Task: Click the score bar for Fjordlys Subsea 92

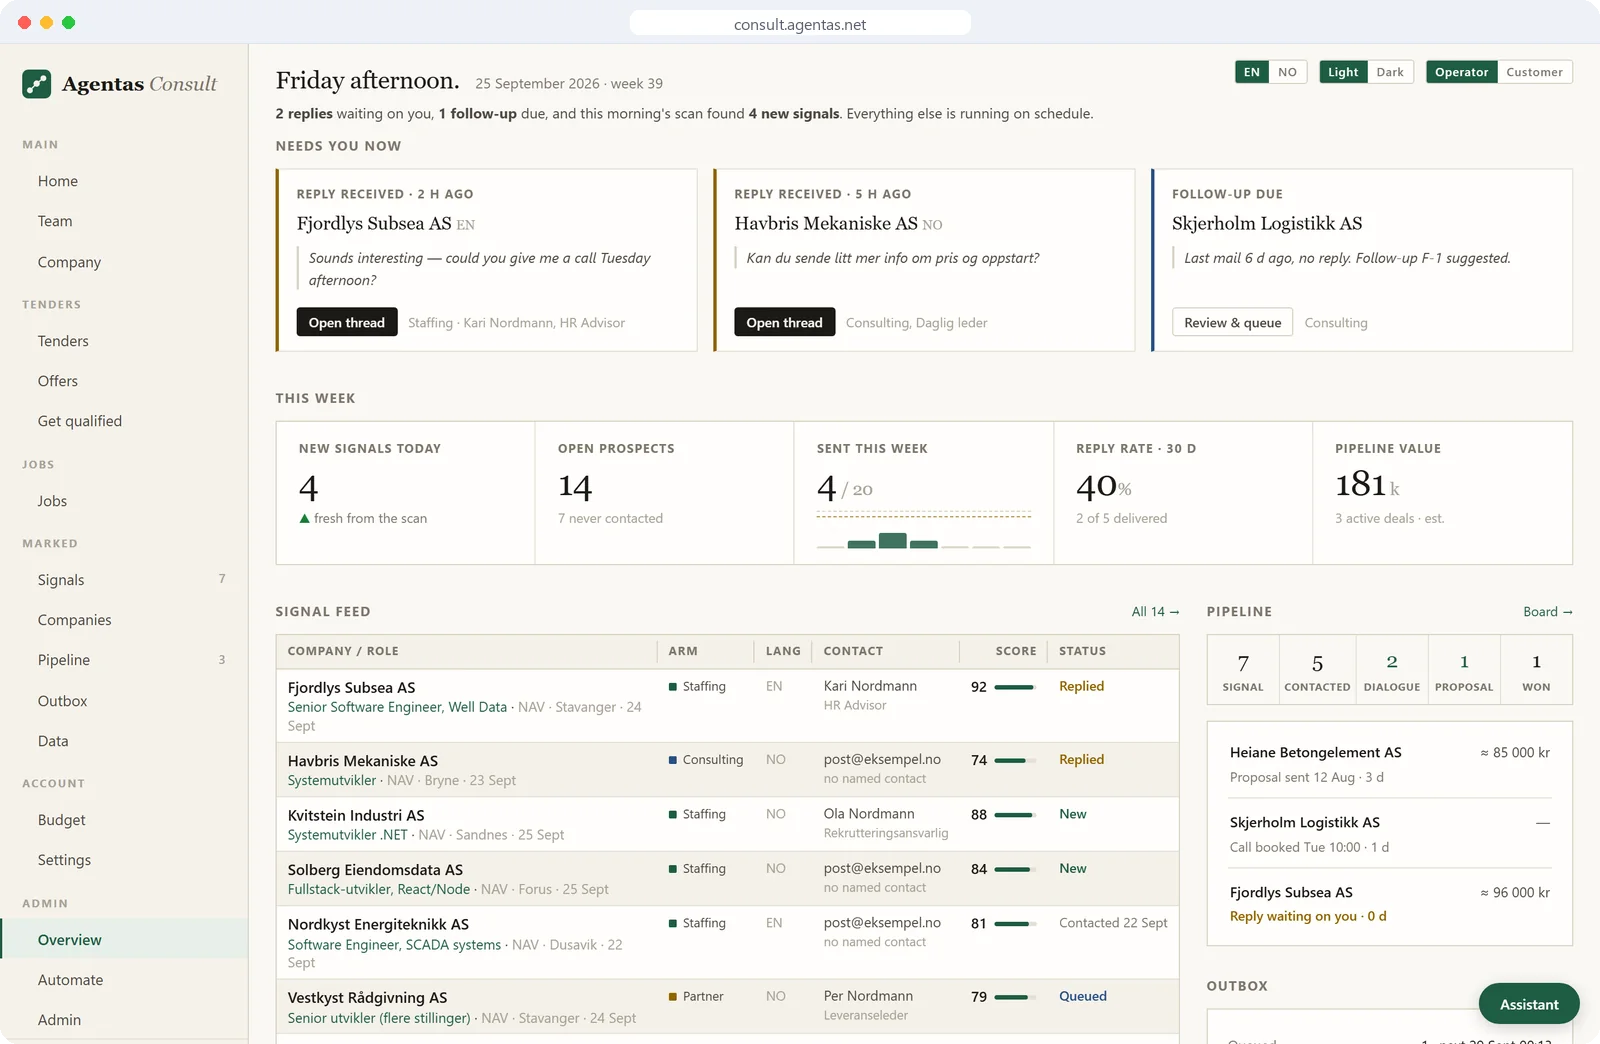Action: (x=1014, y=687)
